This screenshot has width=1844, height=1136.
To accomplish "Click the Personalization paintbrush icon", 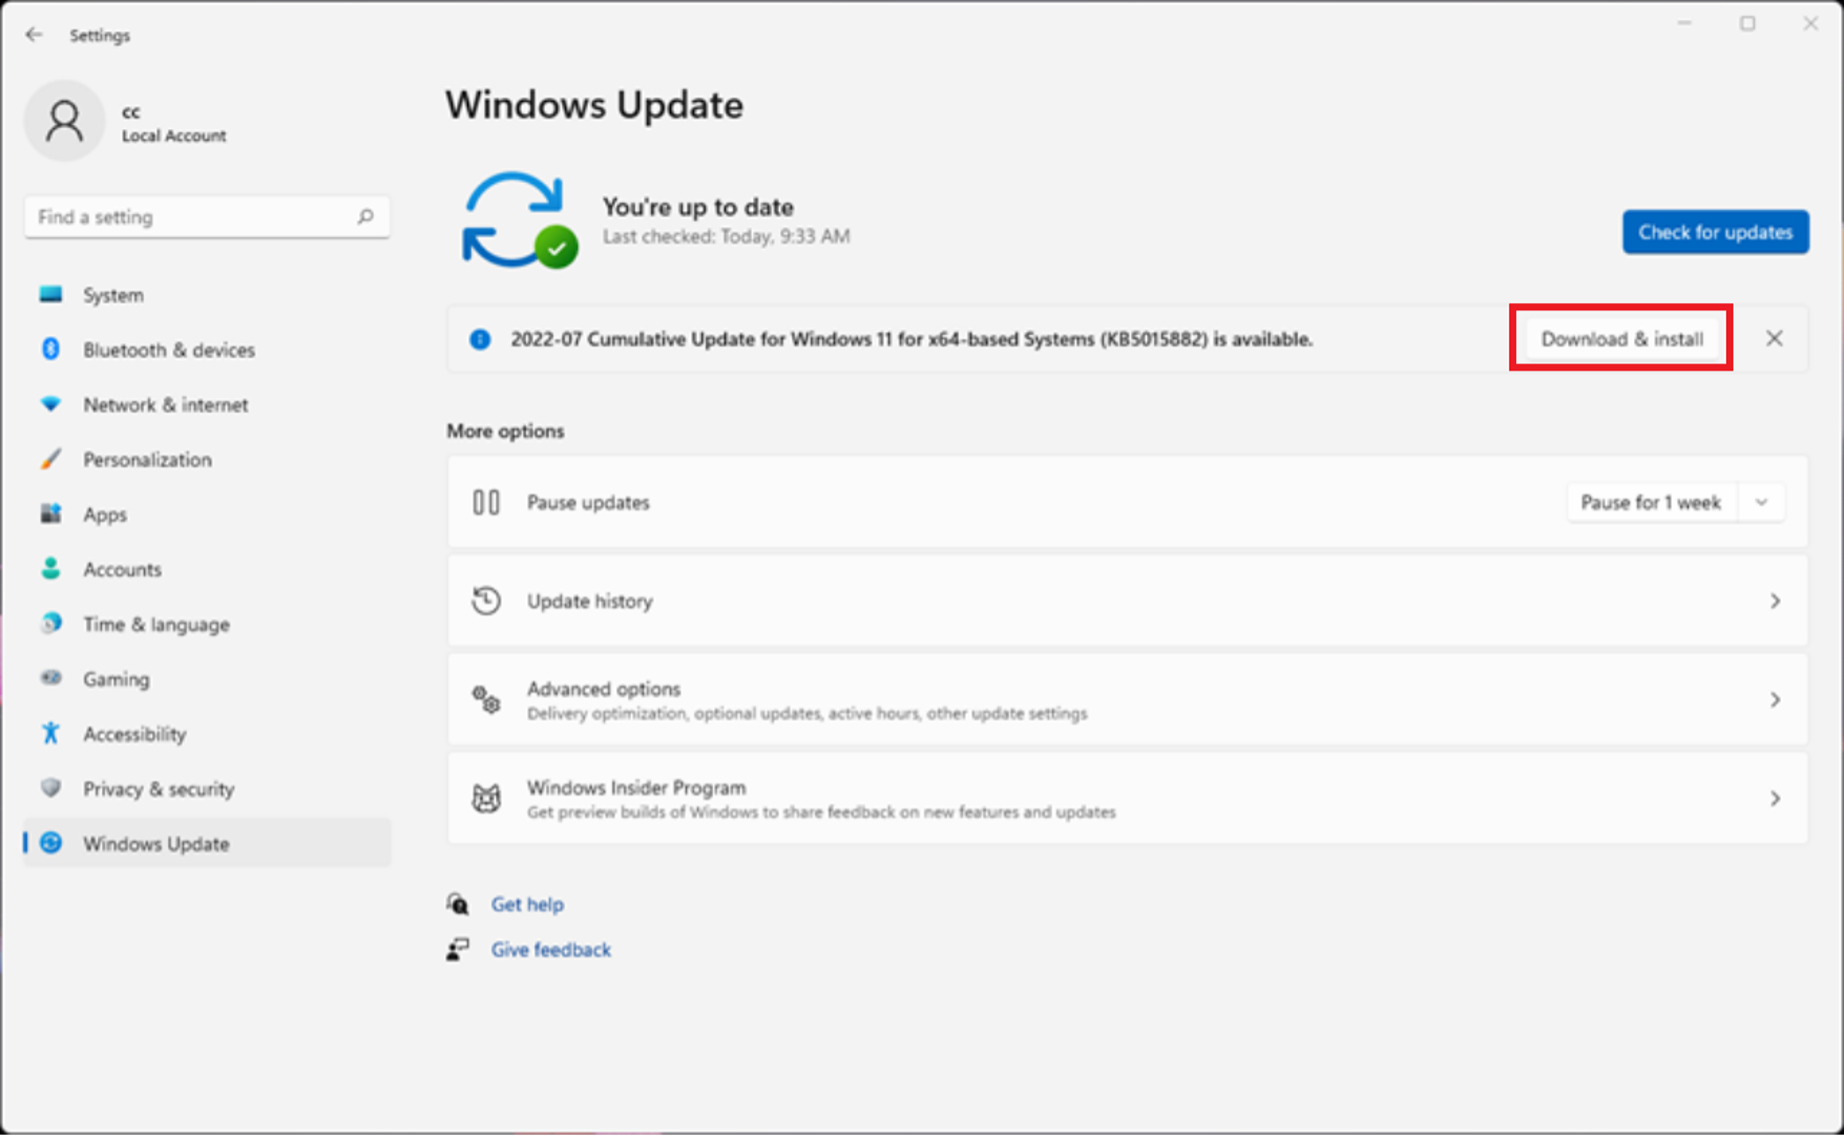I will (x=51, y=459).
